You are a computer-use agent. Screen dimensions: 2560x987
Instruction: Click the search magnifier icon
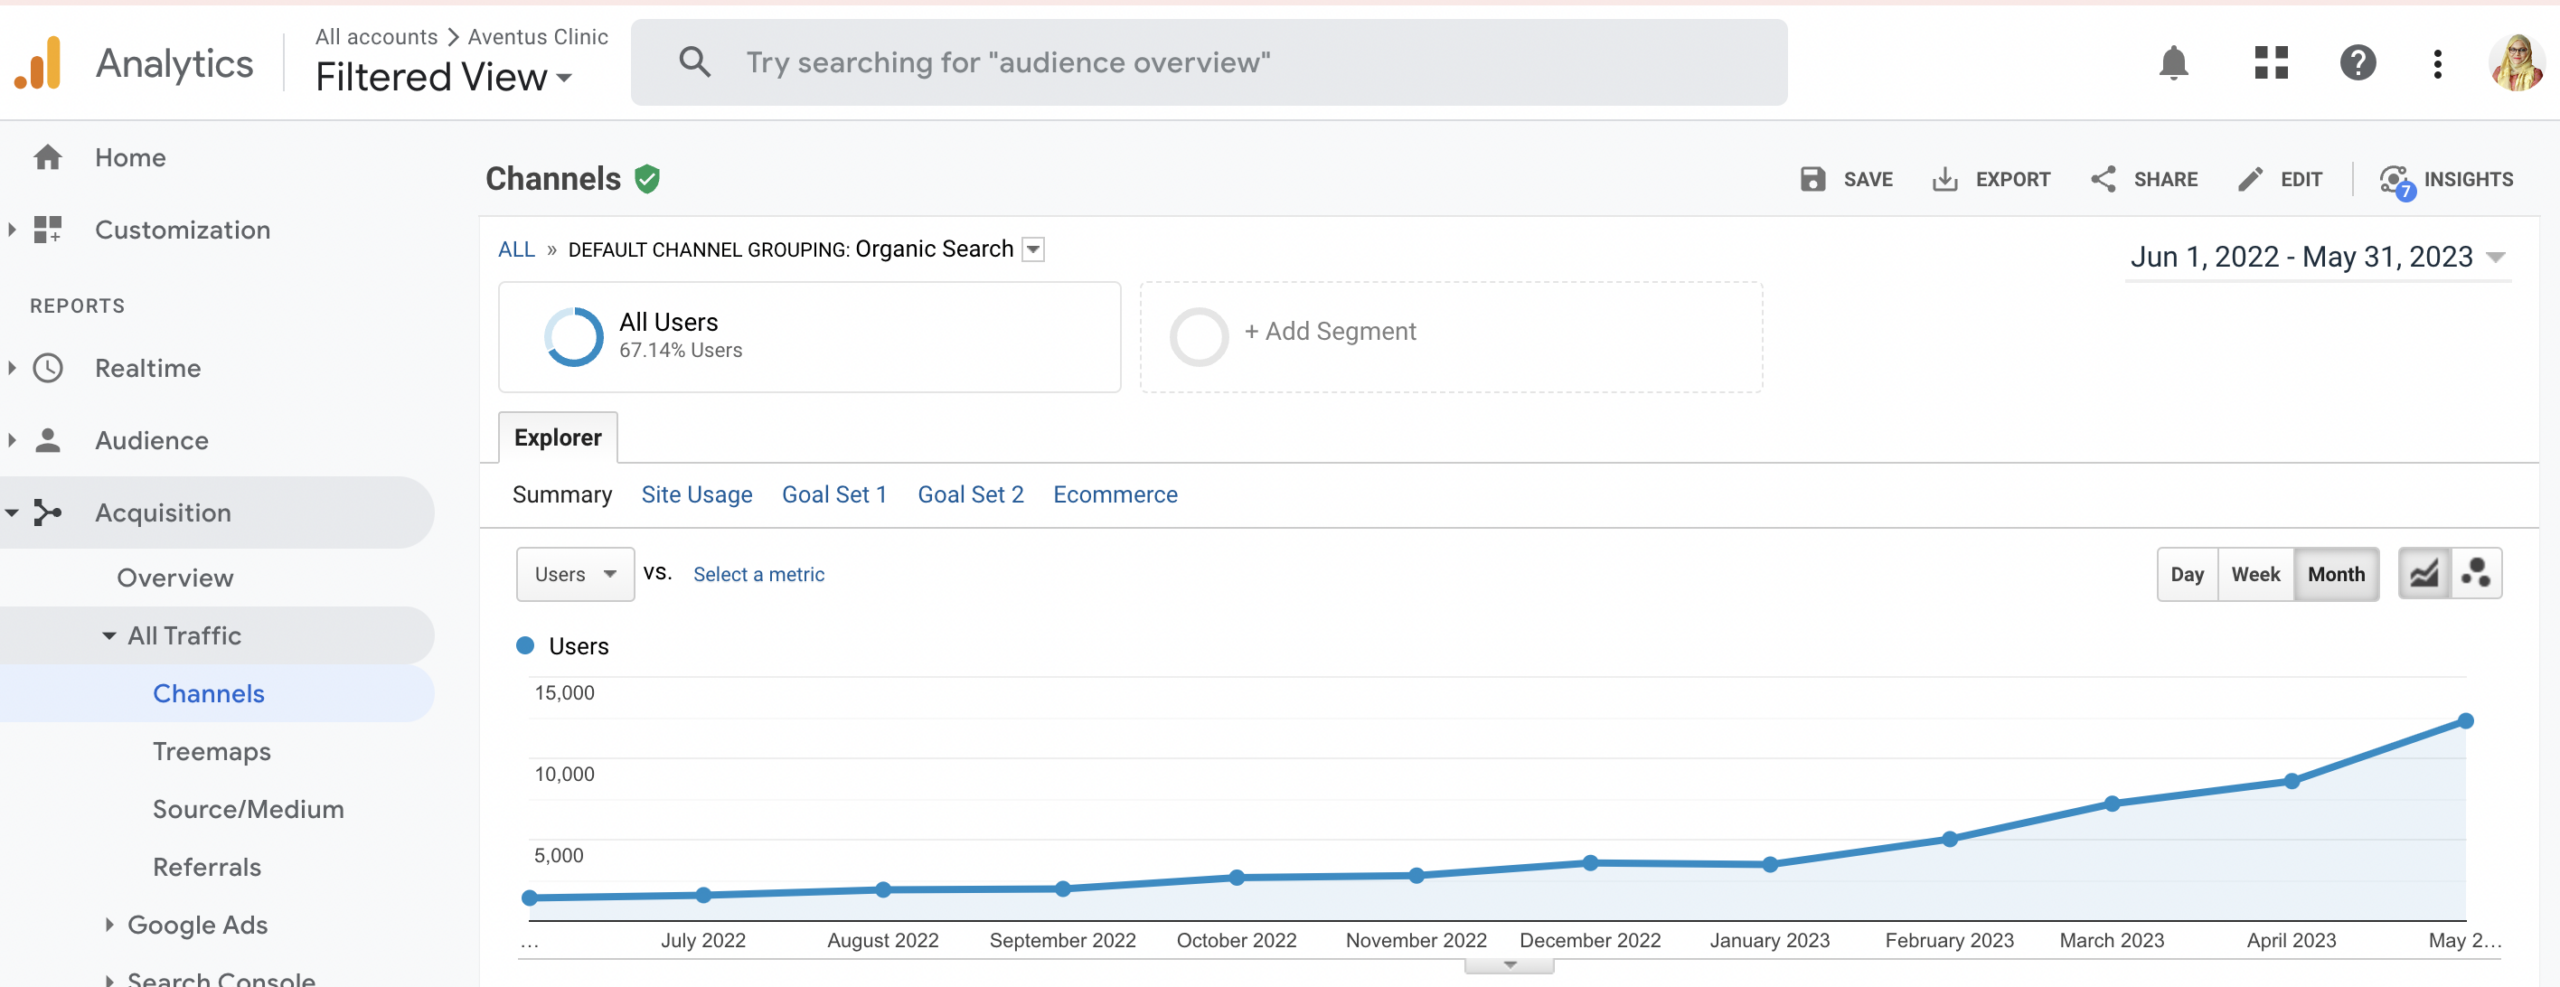pyautogui.click(x=694, y=62)
